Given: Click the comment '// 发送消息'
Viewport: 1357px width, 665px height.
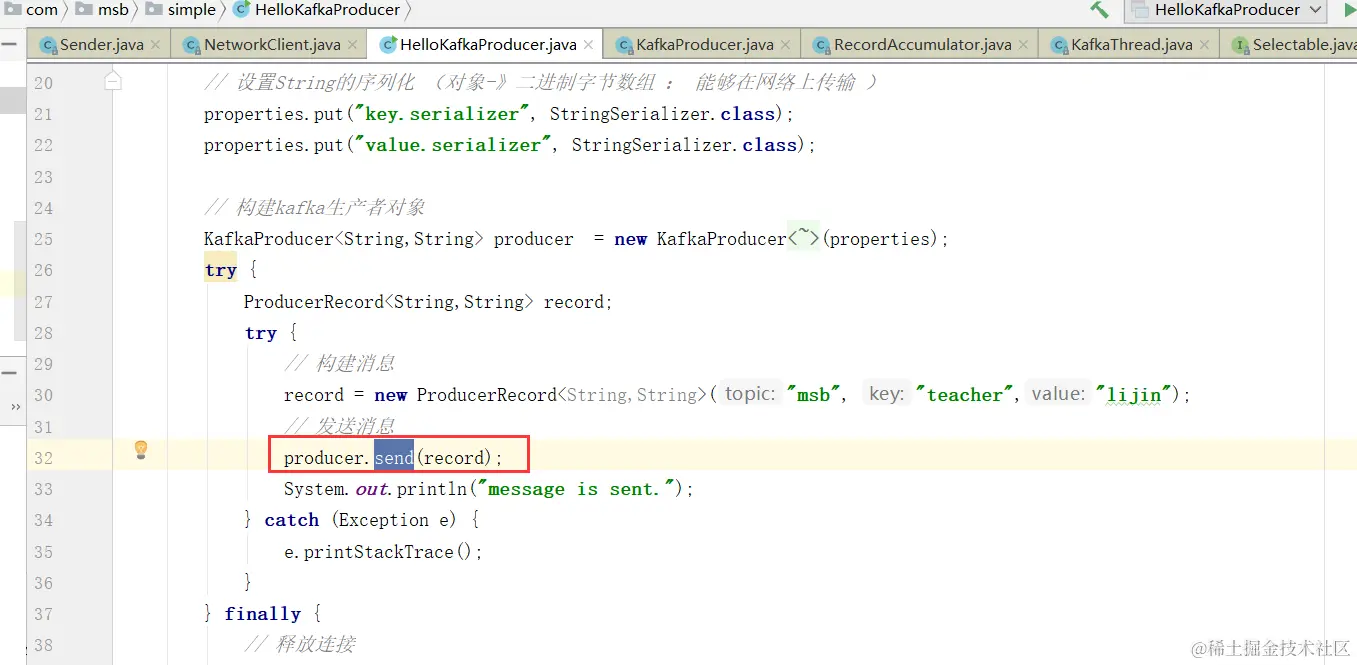Looking at the screenshot, I should pos(340,426).
